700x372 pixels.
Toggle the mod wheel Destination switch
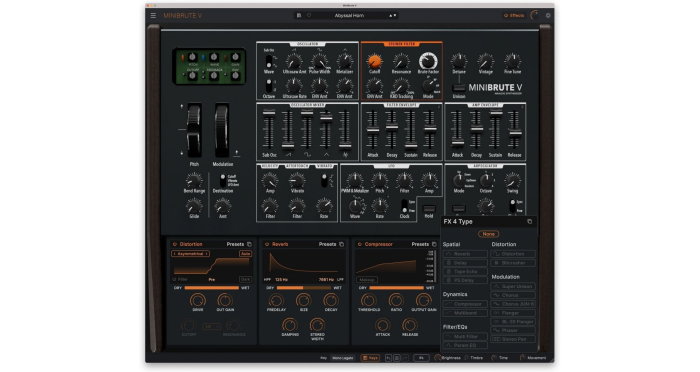pyautogui.click(x=222, y=180)
